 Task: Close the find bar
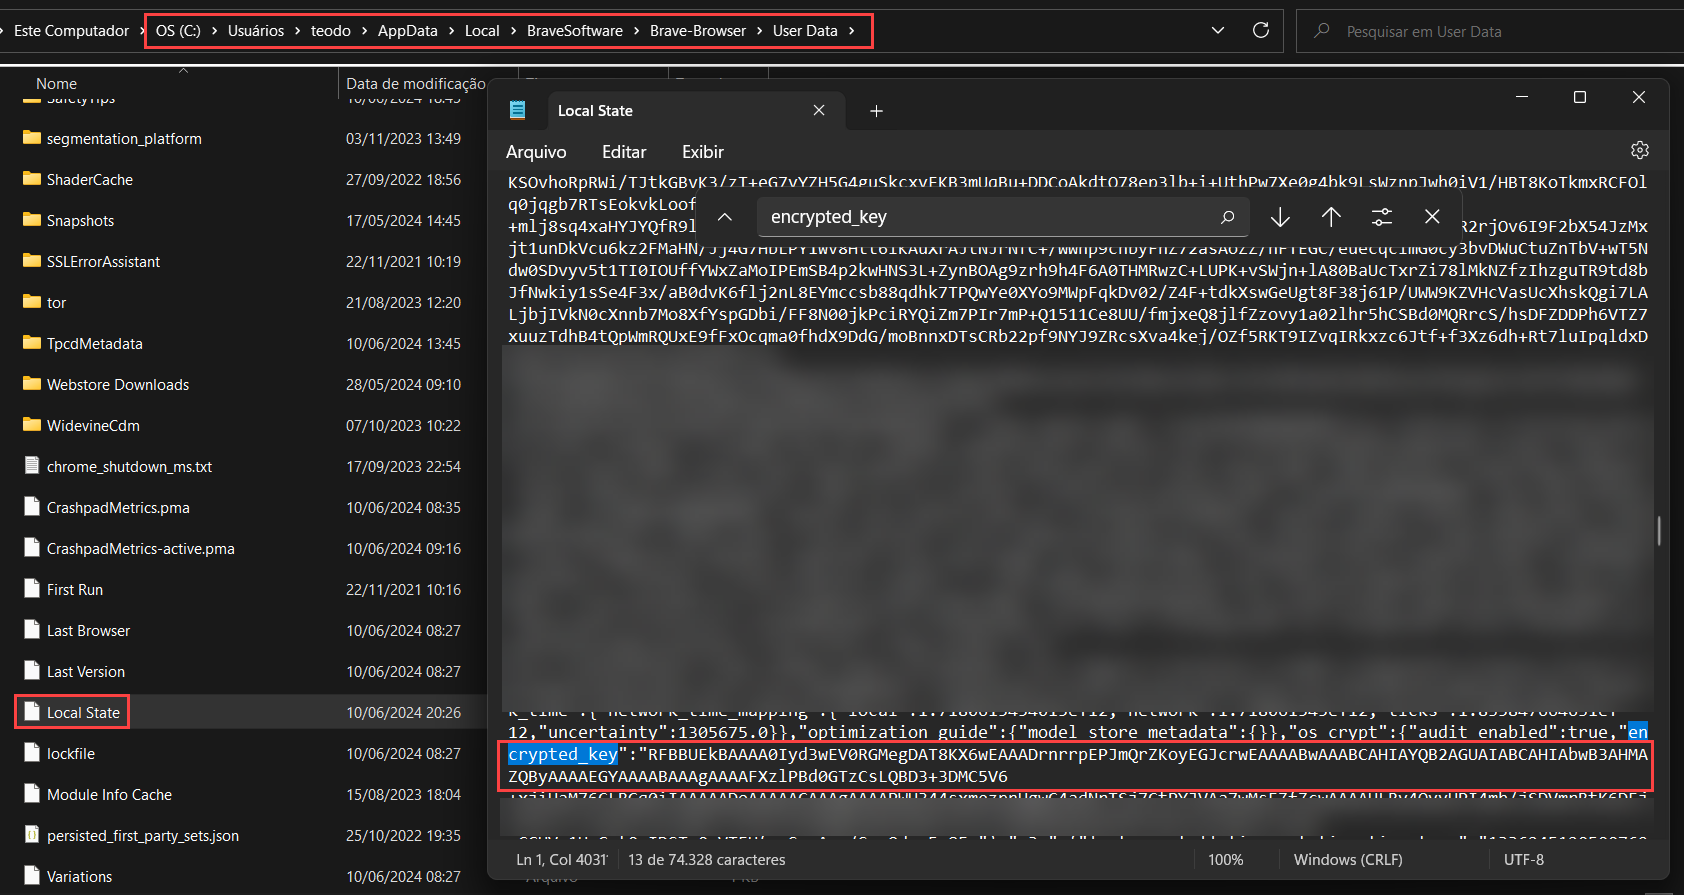point(1432,217)
